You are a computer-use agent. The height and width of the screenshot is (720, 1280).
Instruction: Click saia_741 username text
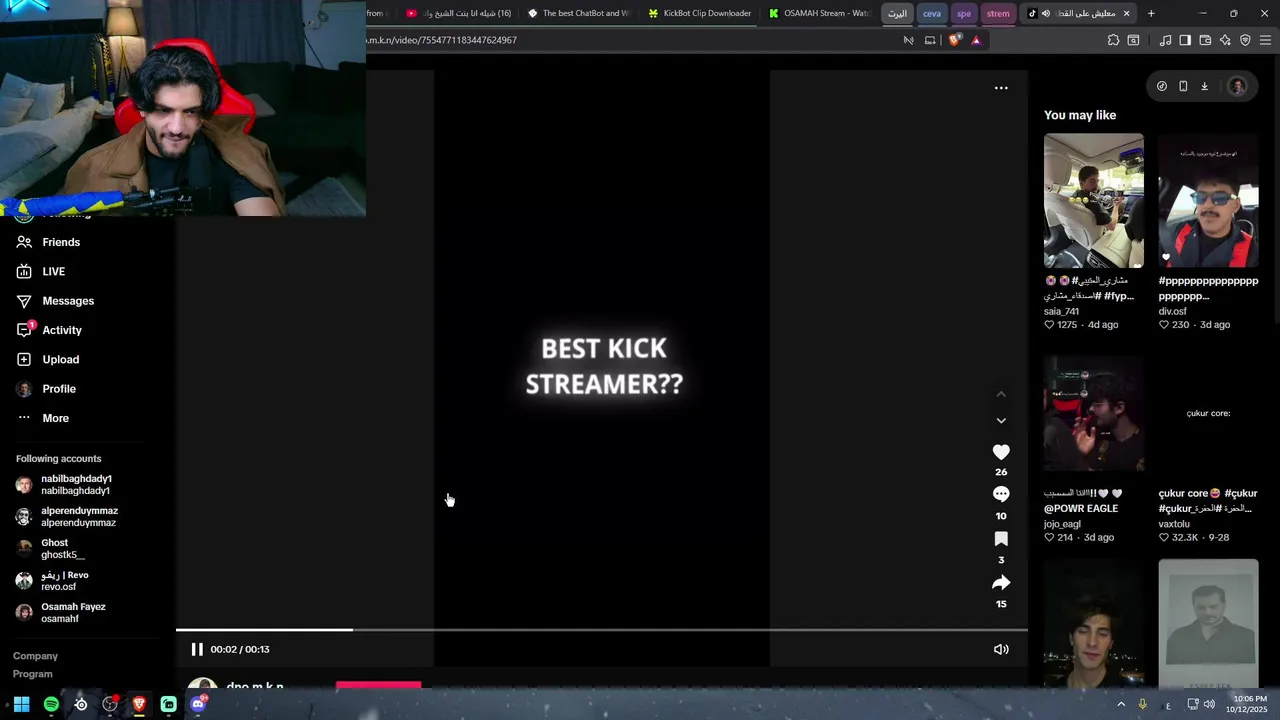click(1061, 311)
